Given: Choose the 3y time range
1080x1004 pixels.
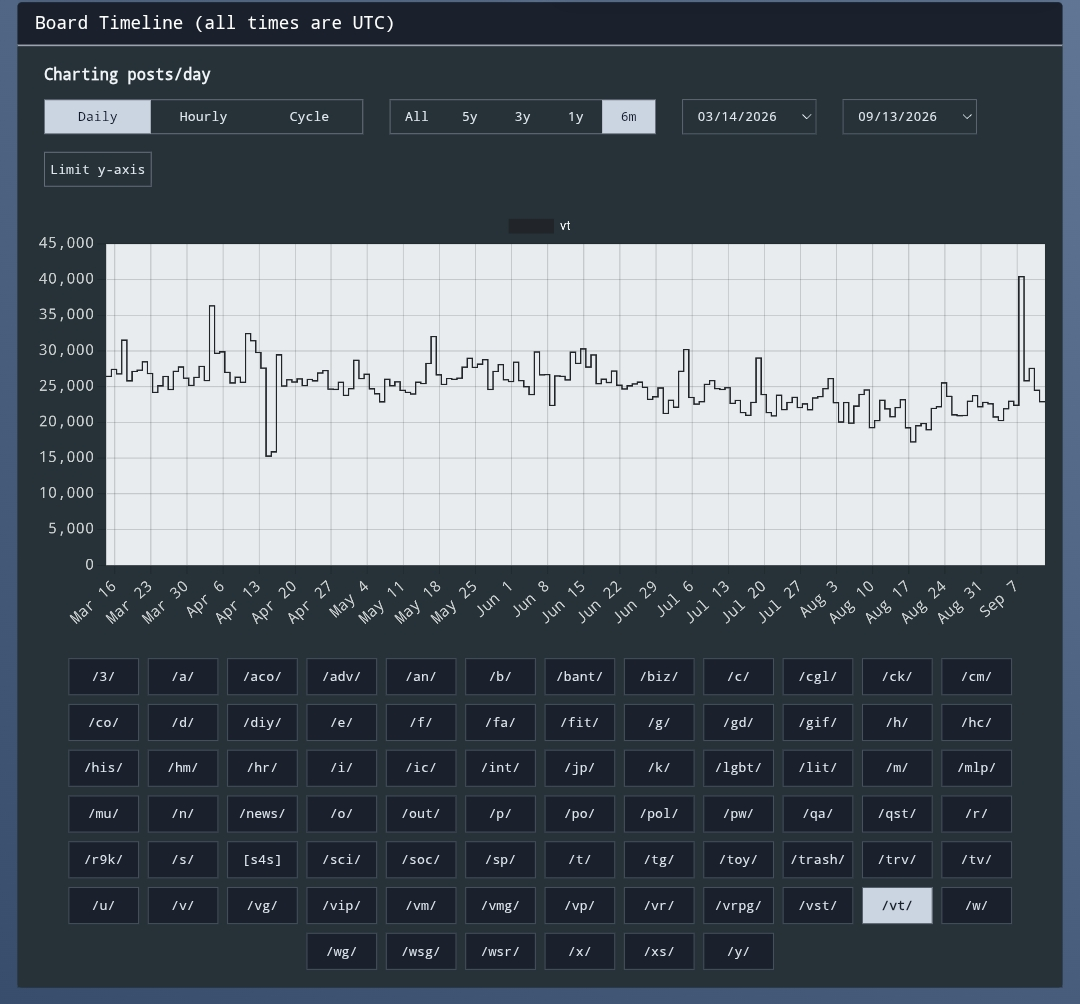Looking at the screenshot, I should coord(523,117).
